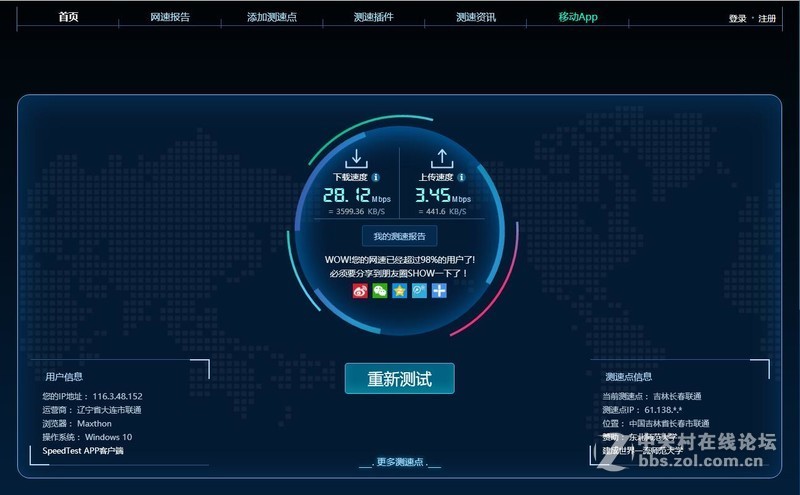Image resolution: width=800 pixels, height=495 pixels.
Task: Click the 用户信息 panel heading
Action: [64, 377]
